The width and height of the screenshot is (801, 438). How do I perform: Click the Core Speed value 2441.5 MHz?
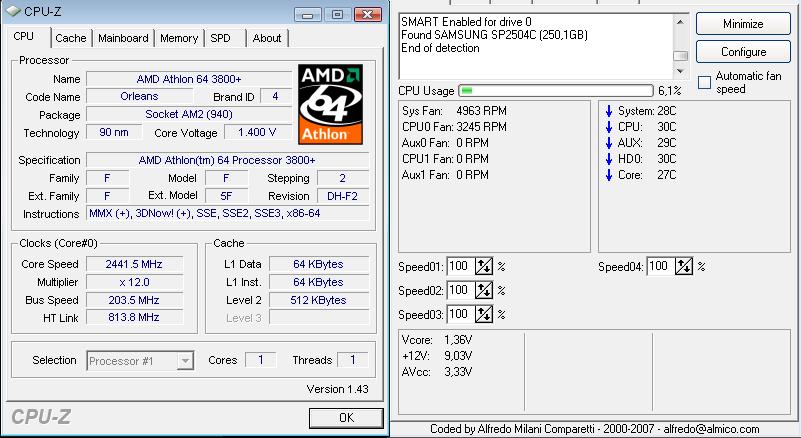point(134,264)
